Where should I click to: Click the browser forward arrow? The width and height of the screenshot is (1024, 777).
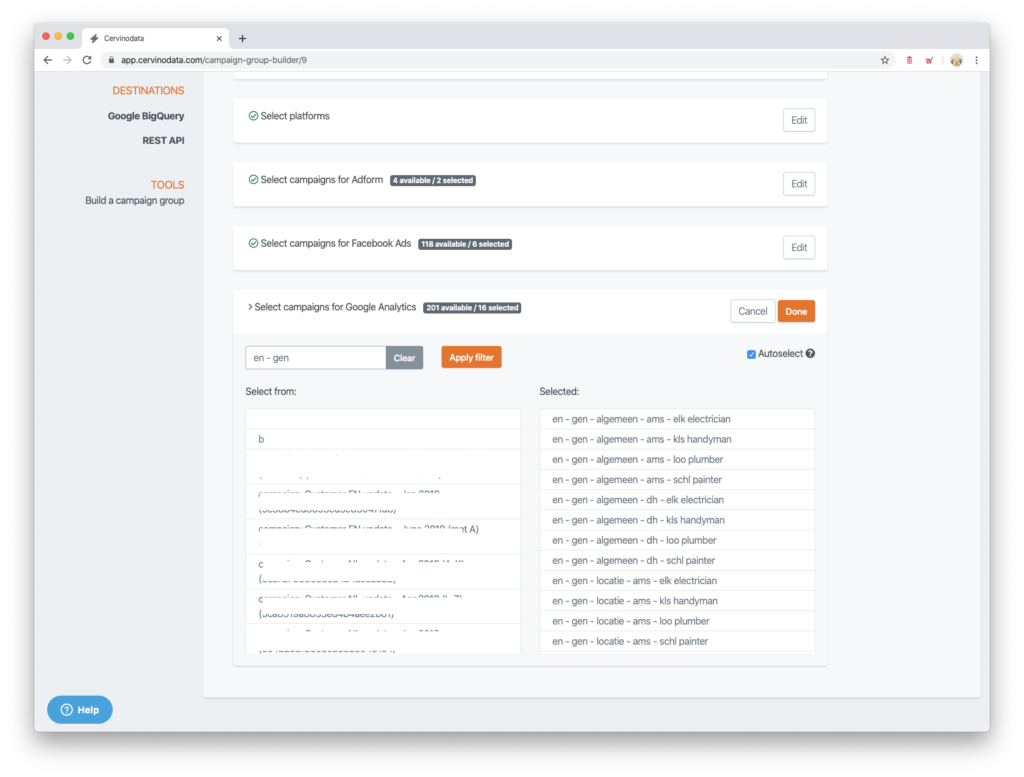[x=67, y=60]
